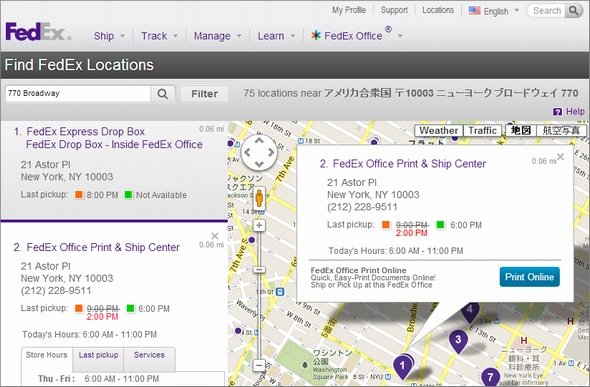This screenshot has height=387, width=590.
Task: Click the Help question mark icon
Action: pyautogui.click(x=557, y=112)
